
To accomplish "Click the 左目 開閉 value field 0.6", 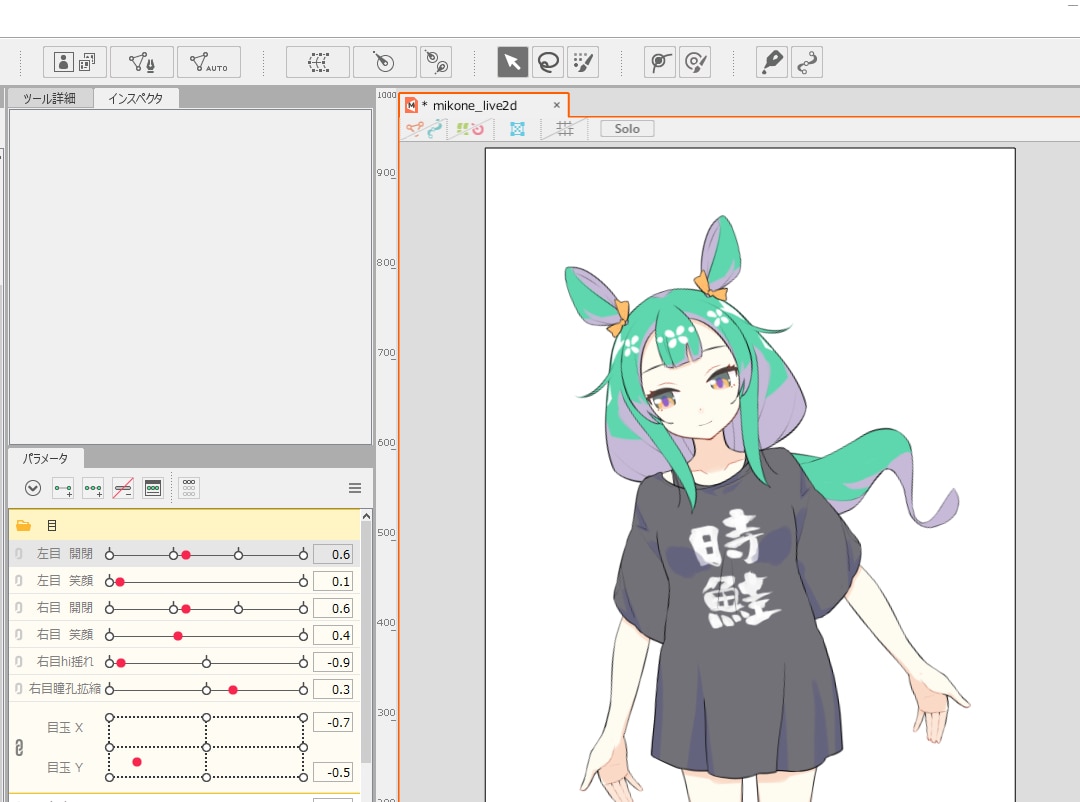I will (333, 555).
